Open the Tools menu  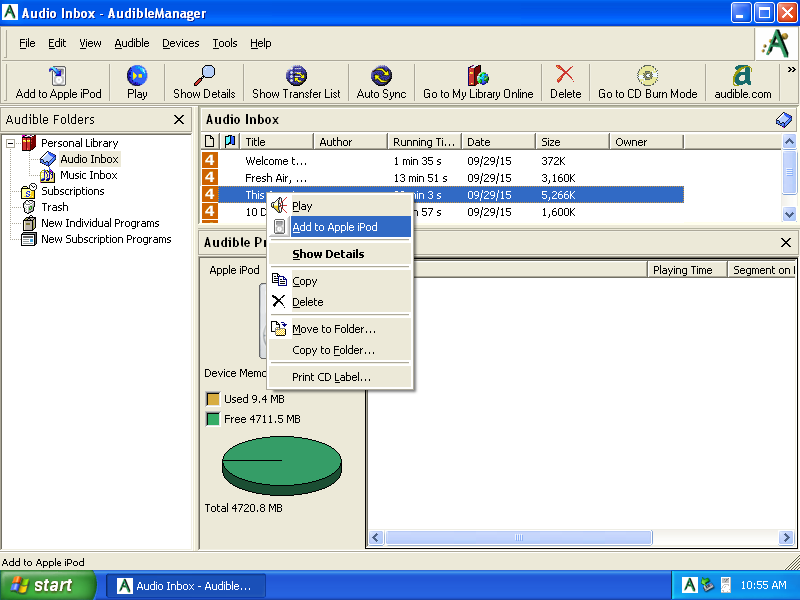click(x=225, y=43)
